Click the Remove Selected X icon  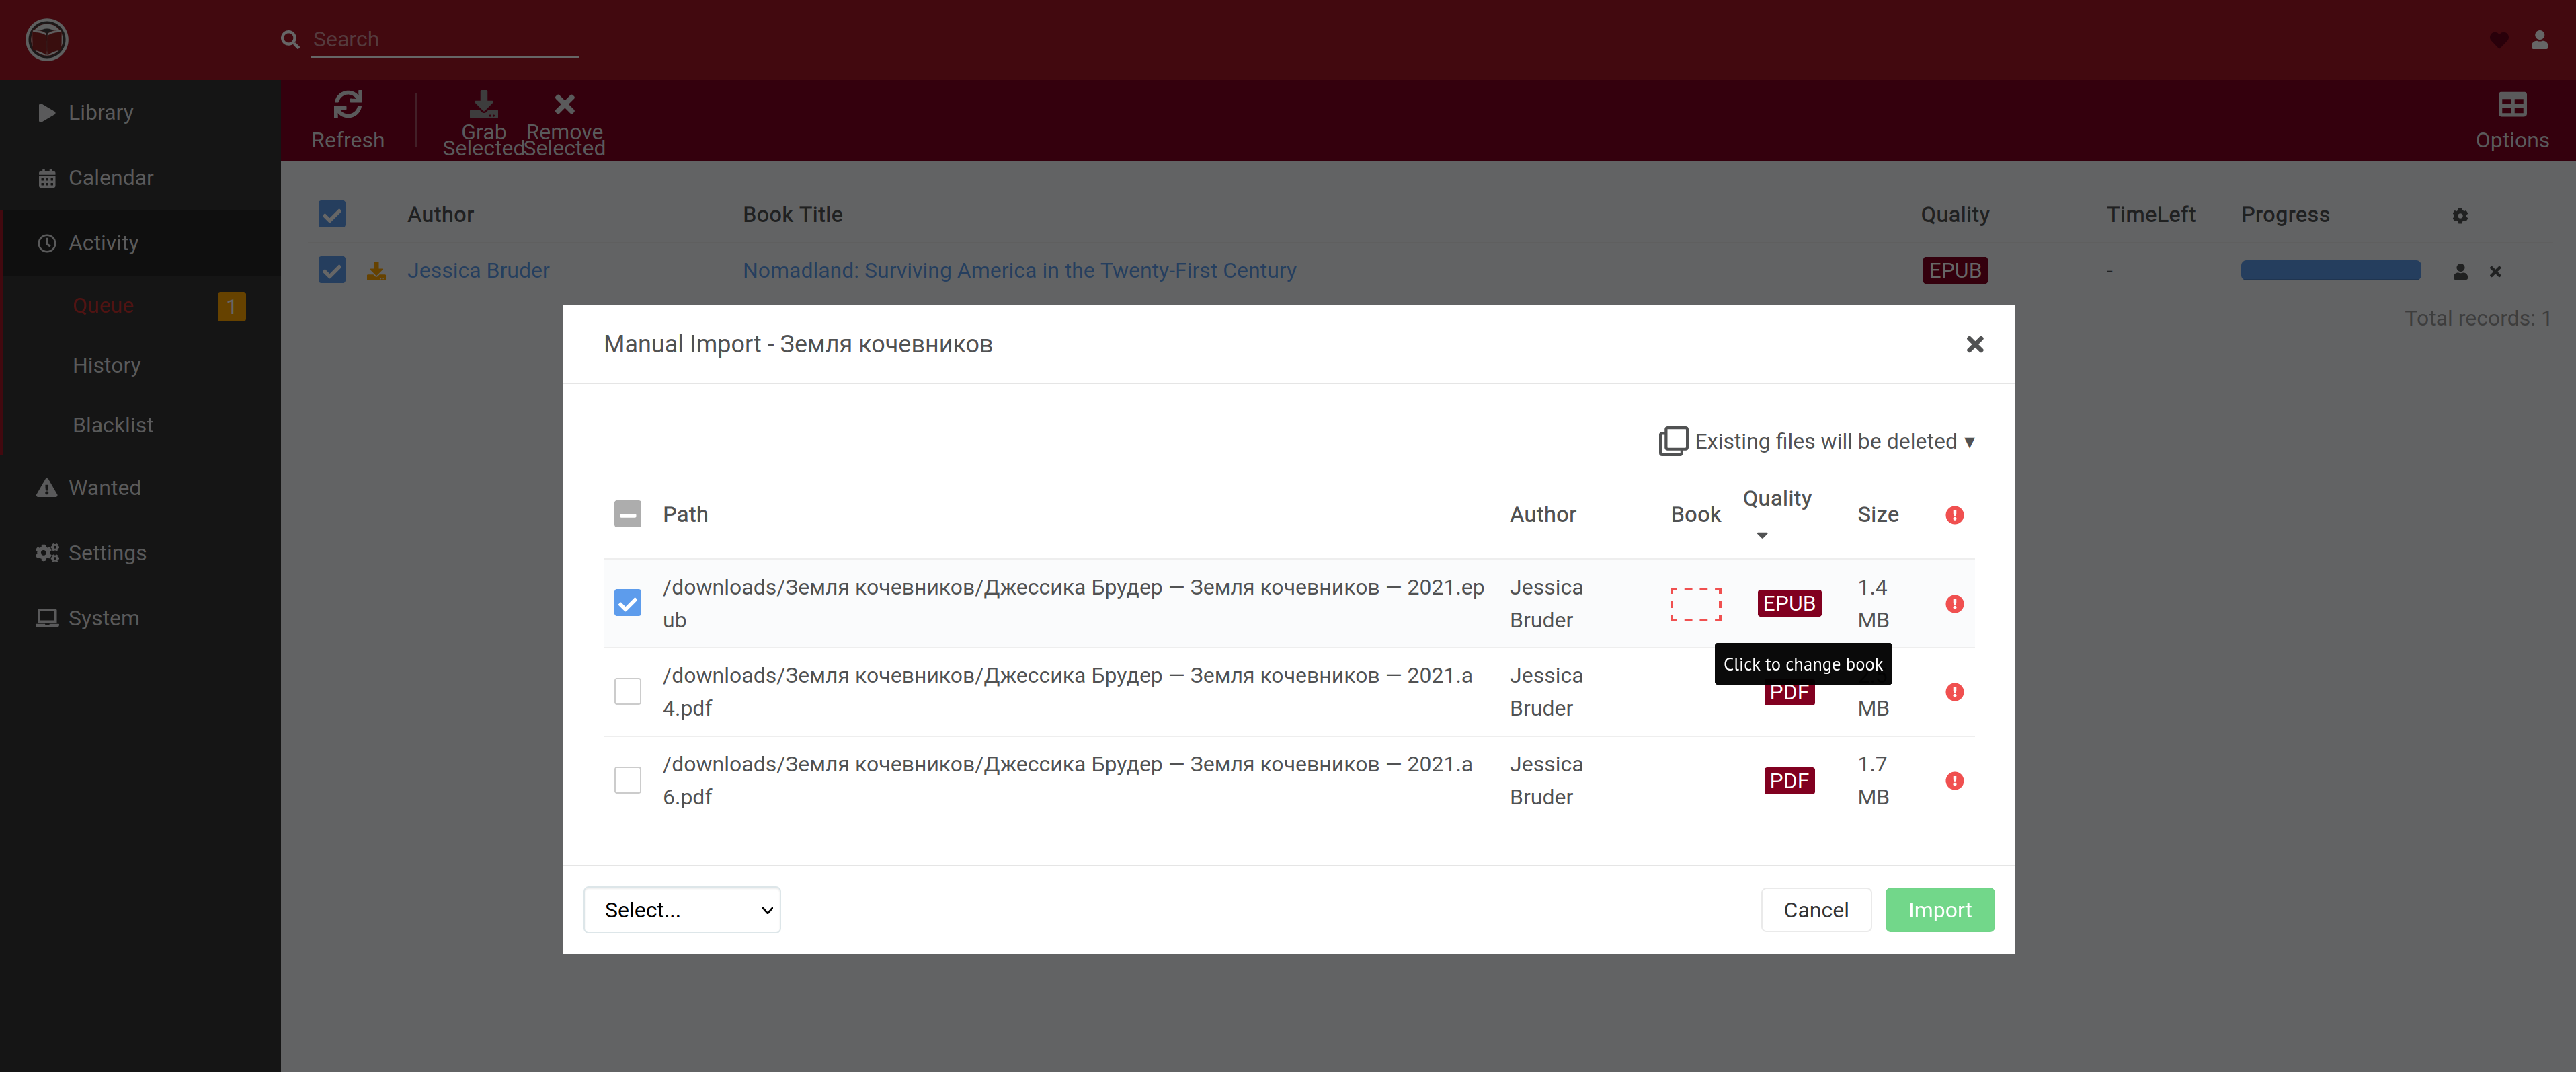[564, 104]
